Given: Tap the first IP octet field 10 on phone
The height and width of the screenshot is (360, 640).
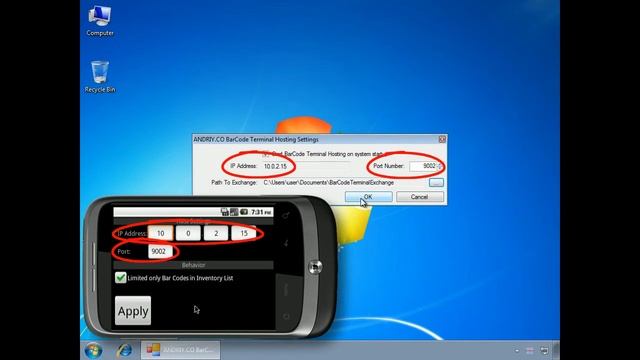Looking at the screenshot, I should point(160,233).
